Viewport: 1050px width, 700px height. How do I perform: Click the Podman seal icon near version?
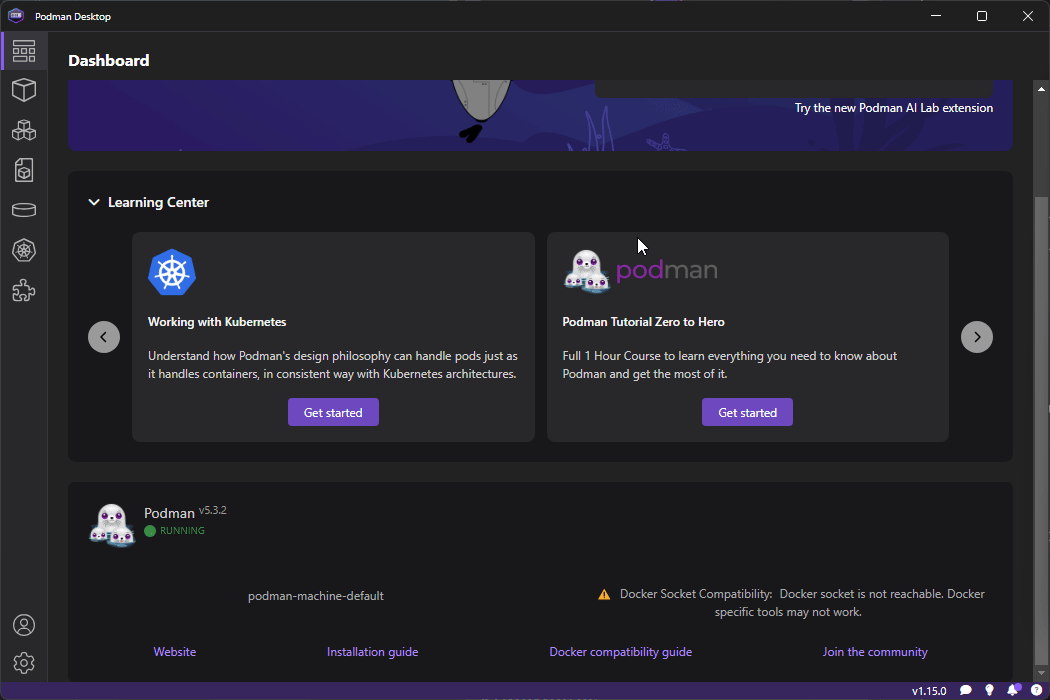coord(112,525)
